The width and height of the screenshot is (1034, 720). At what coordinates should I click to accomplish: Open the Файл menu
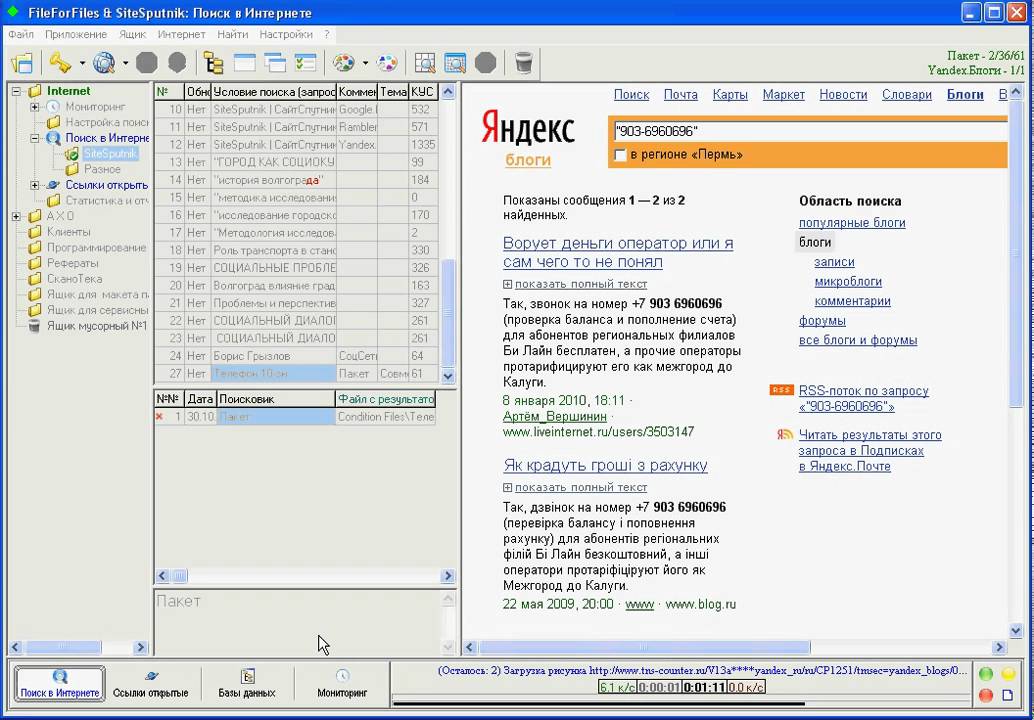(21, 34)
